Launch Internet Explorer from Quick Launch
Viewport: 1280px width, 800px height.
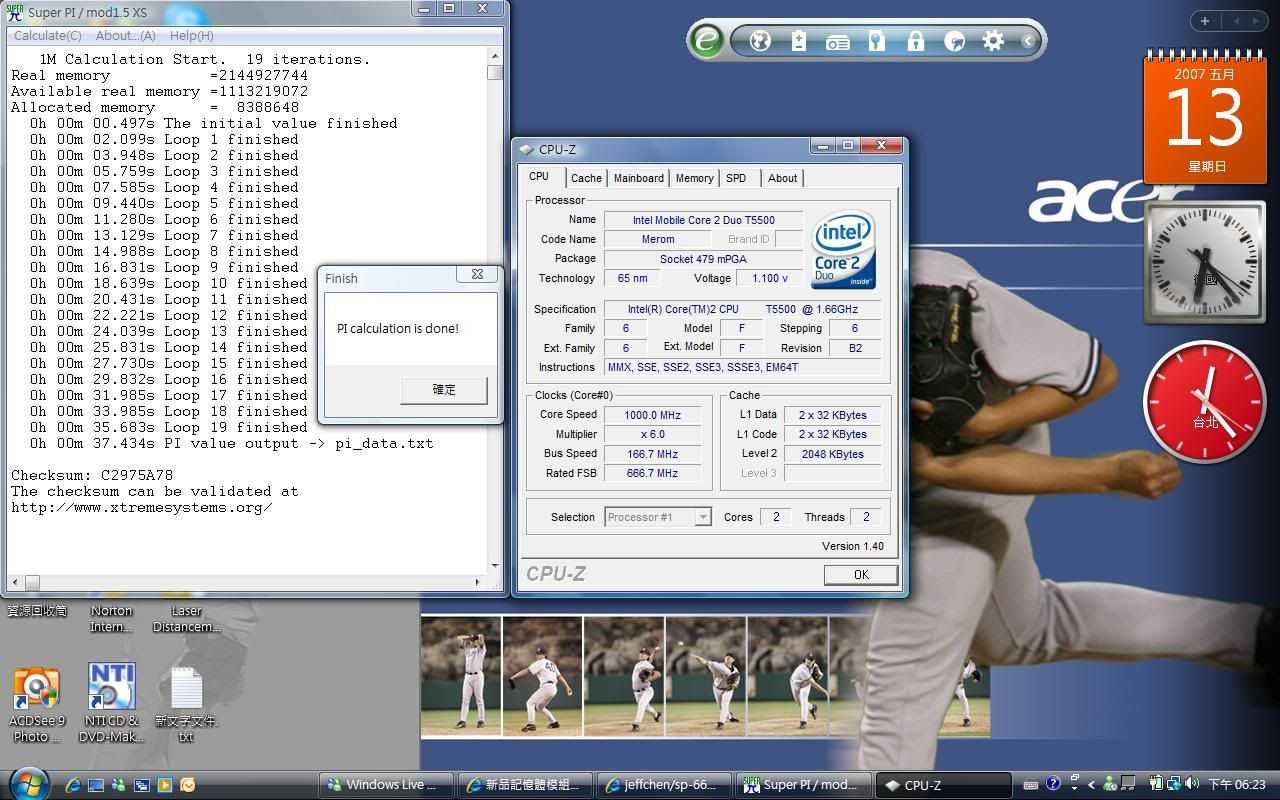click(x=73, y=785)
